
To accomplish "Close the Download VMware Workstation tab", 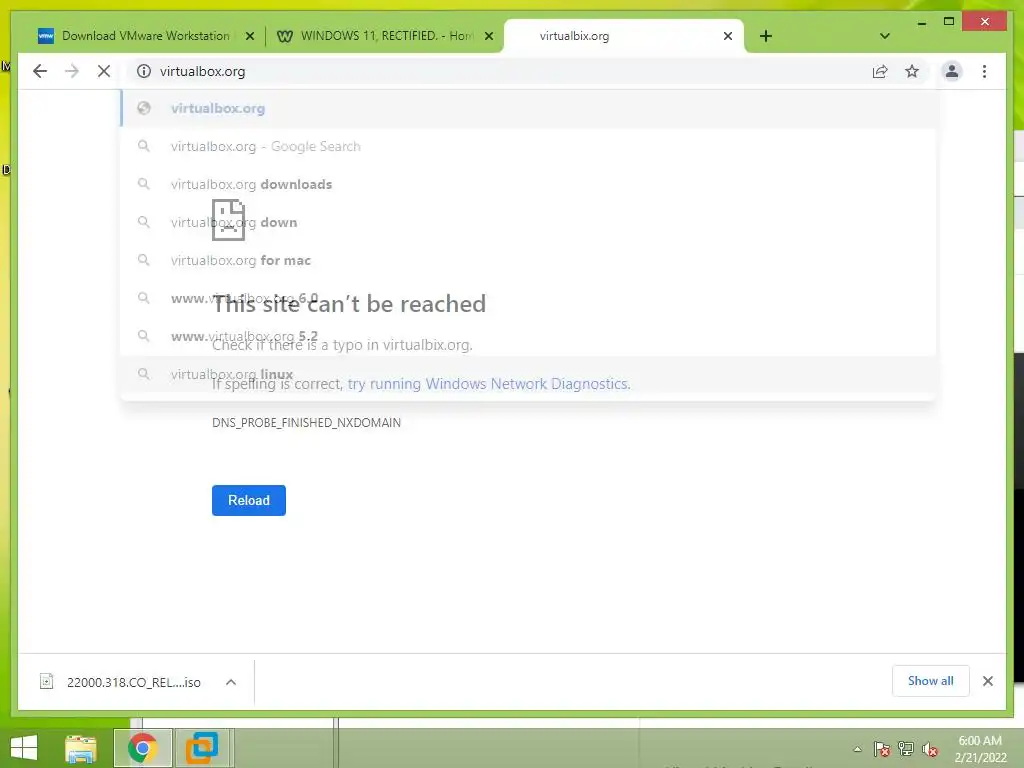I will pos(249,36).
